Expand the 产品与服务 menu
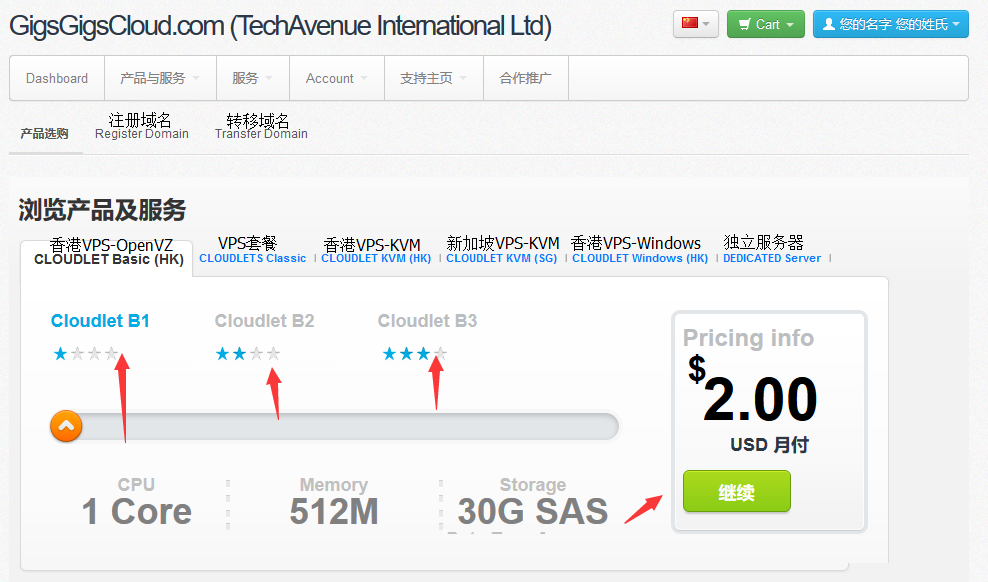 (x=160, y=78)
